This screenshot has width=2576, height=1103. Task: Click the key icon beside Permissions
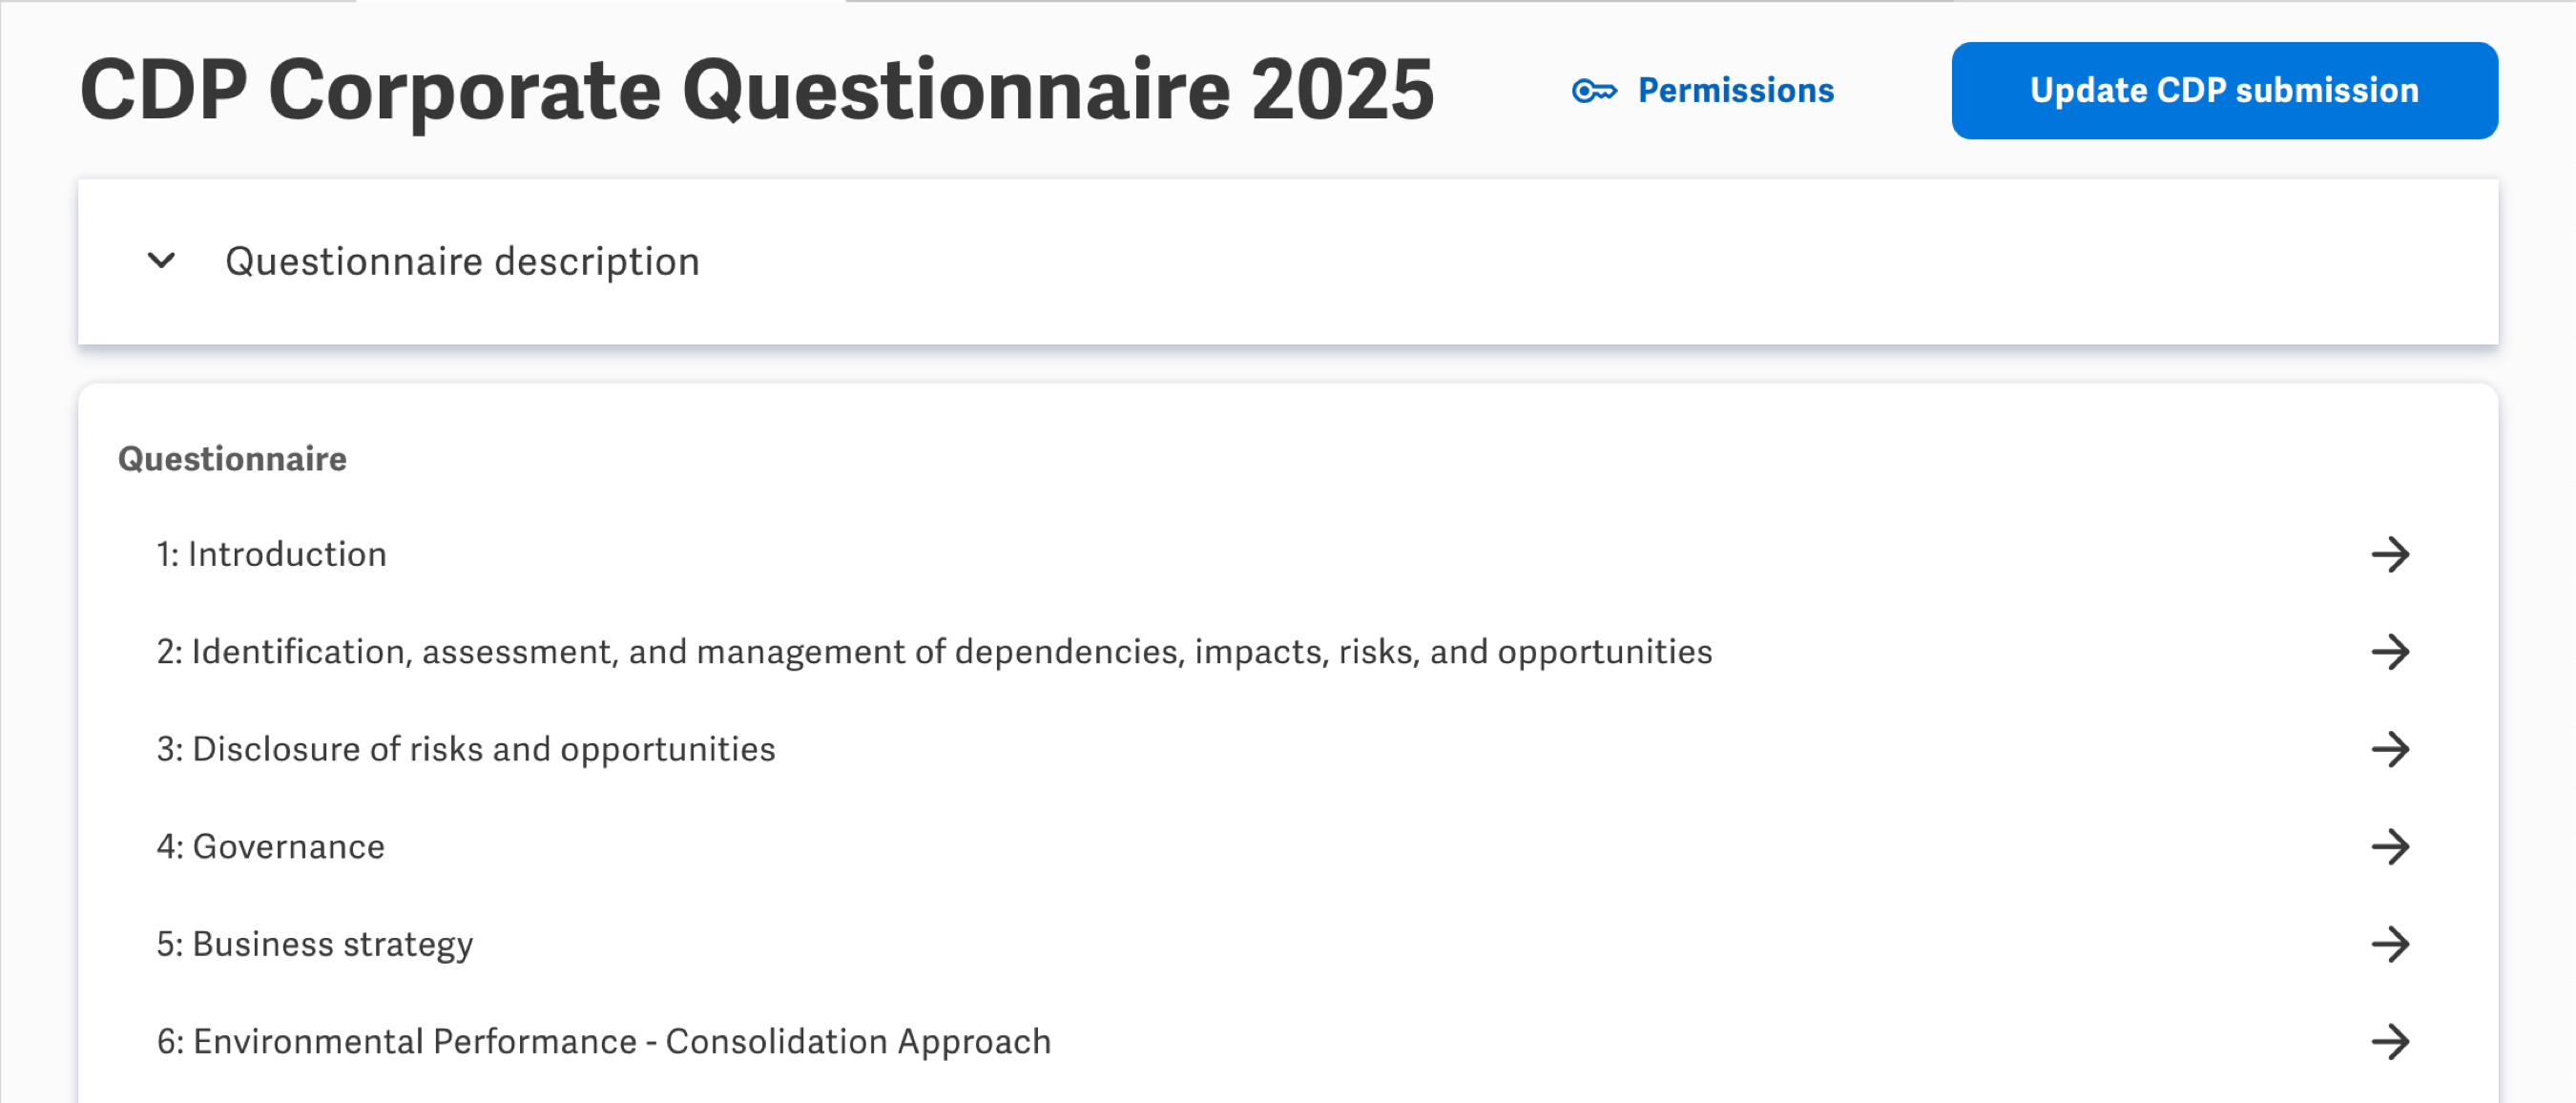1593,92
